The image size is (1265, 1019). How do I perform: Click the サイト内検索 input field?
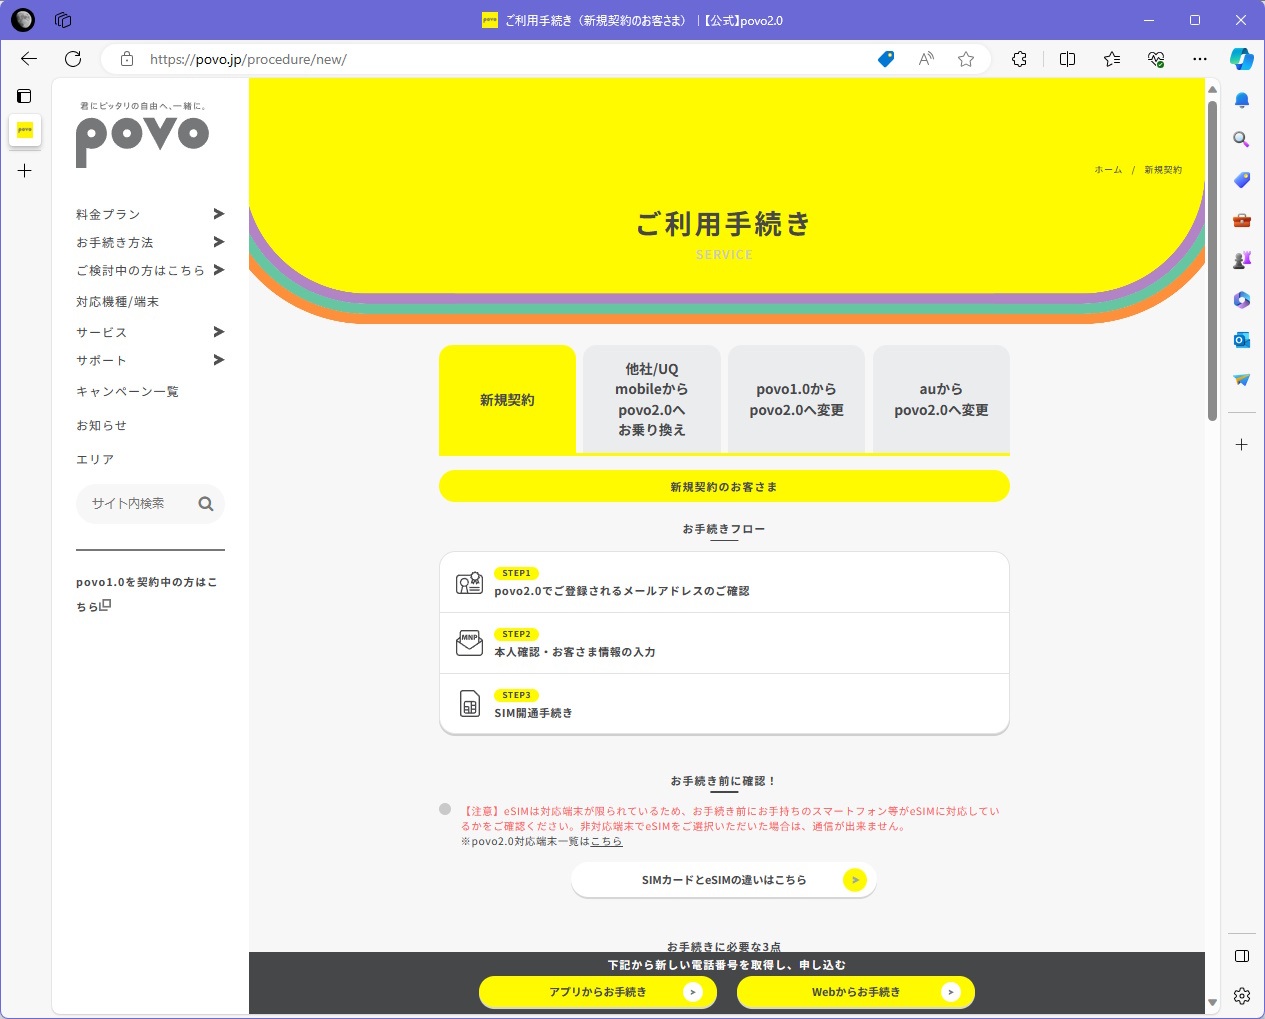(135, 504)
